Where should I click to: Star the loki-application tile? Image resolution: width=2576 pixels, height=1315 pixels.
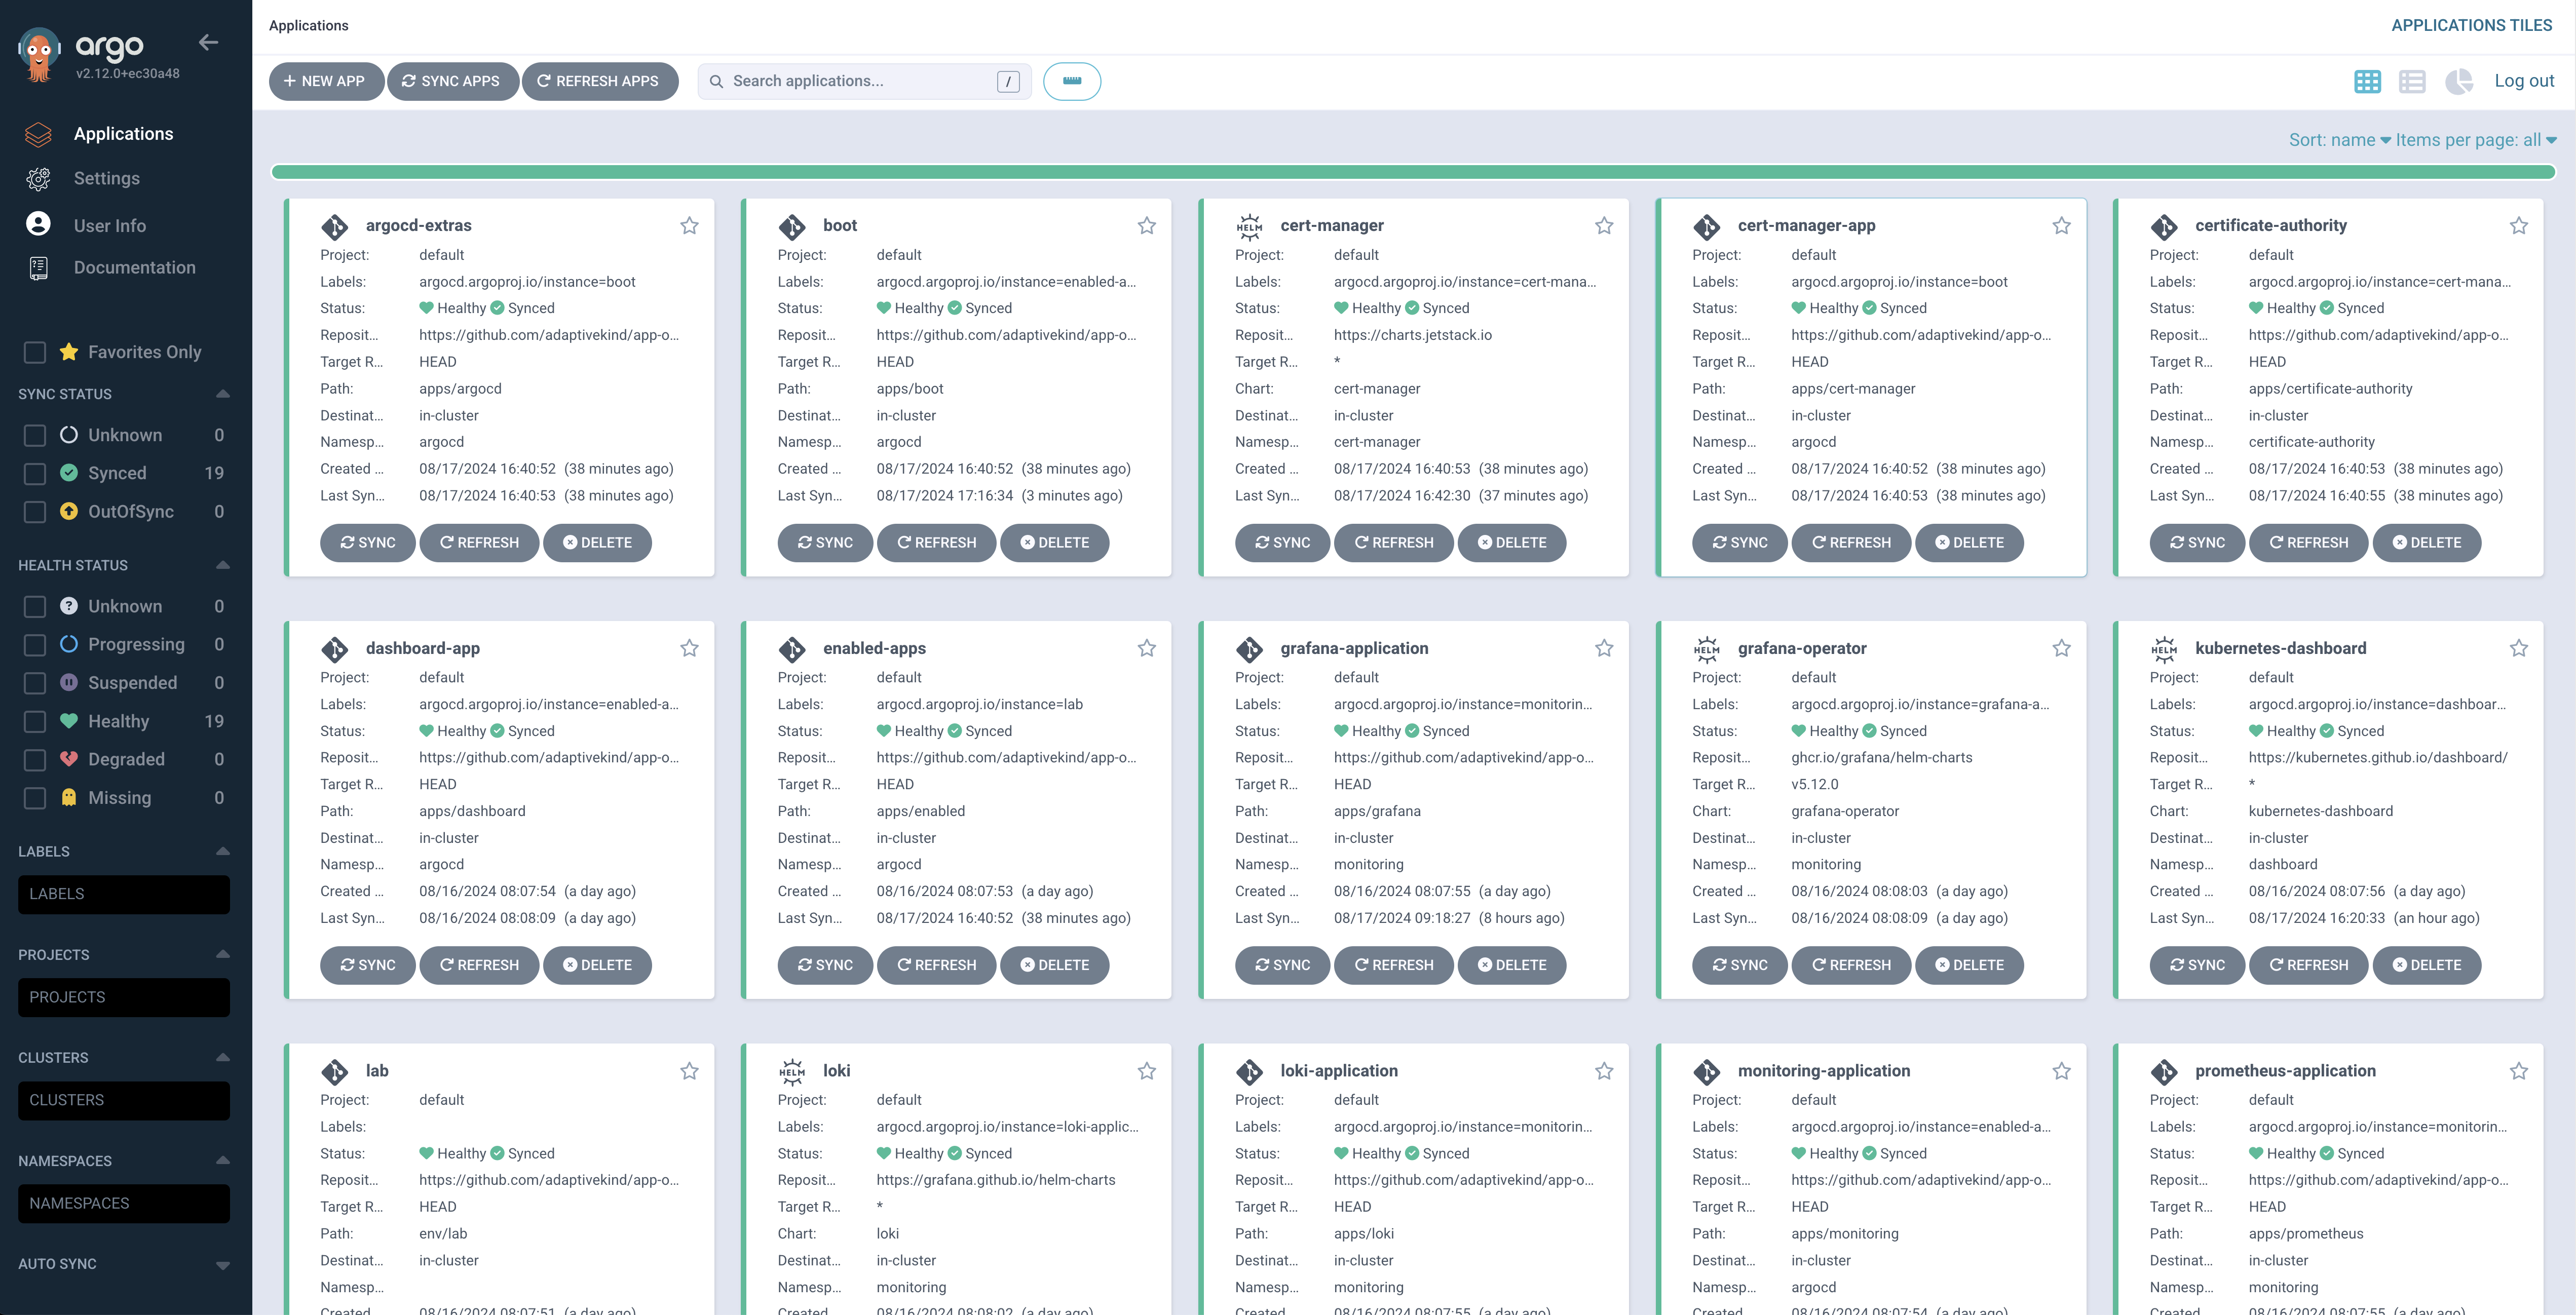pos(1604,1071)
